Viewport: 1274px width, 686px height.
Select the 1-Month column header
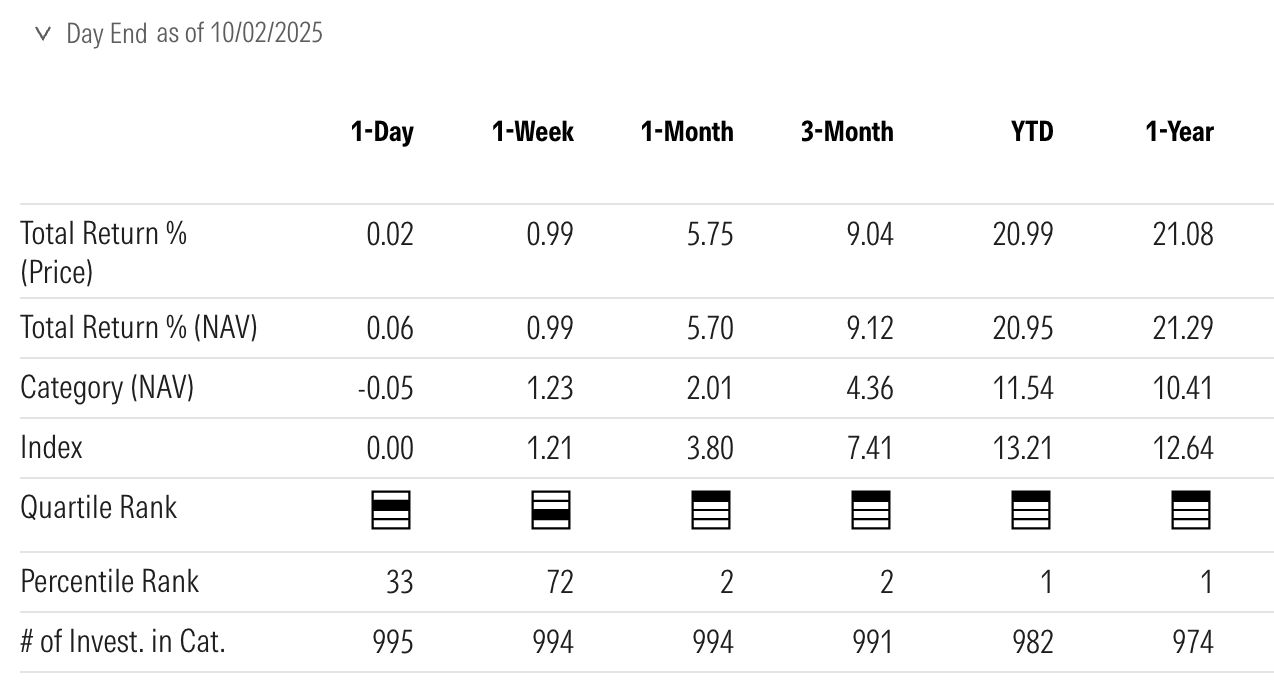coord(686,132)
